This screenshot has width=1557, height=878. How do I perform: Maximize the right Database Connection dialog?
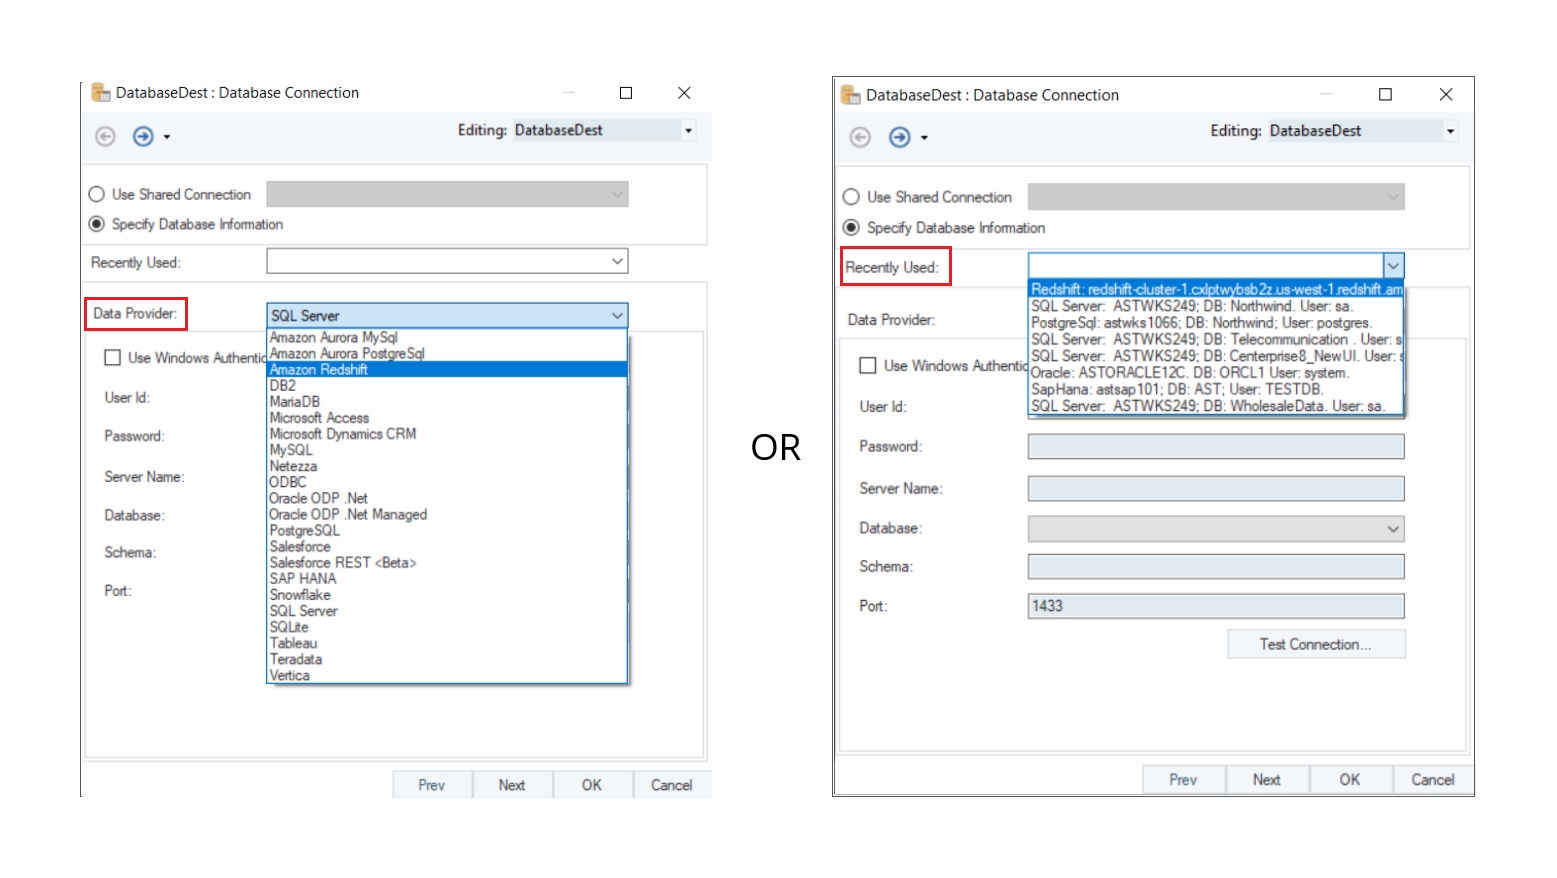[1385, 94]
